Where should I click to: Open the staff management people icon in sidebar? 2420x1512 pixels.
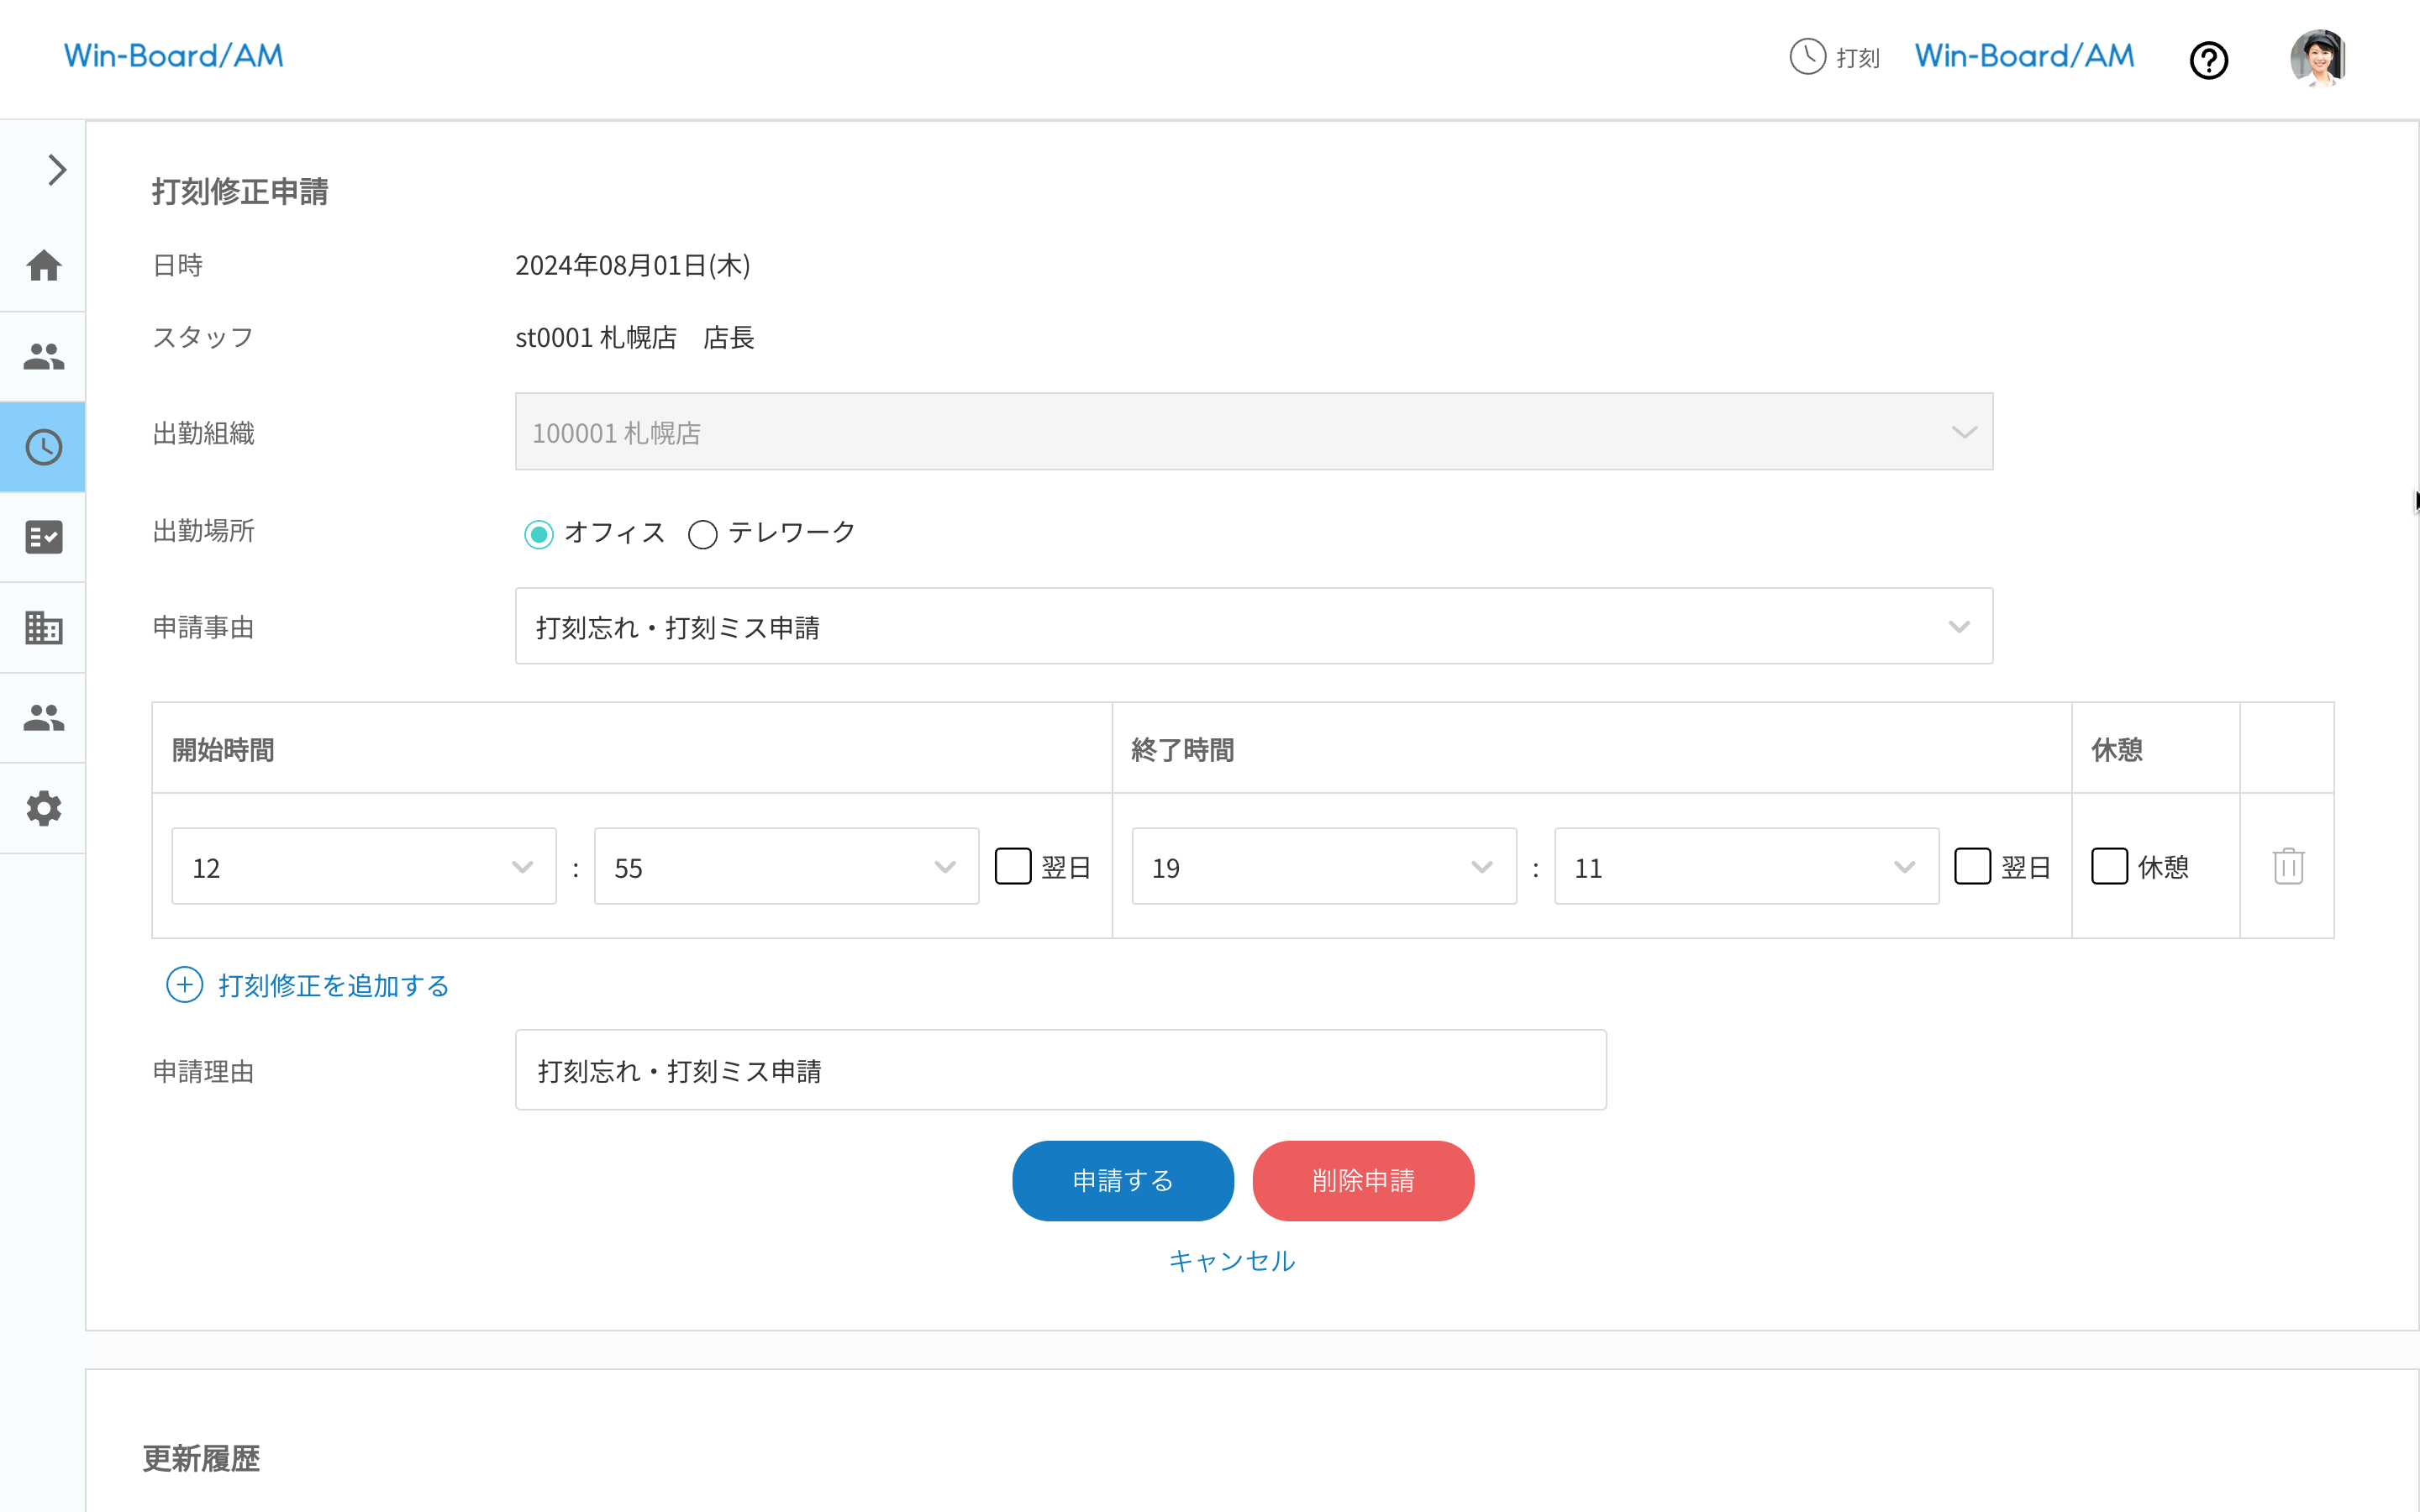pyautogui.click(x=44, y=356)
